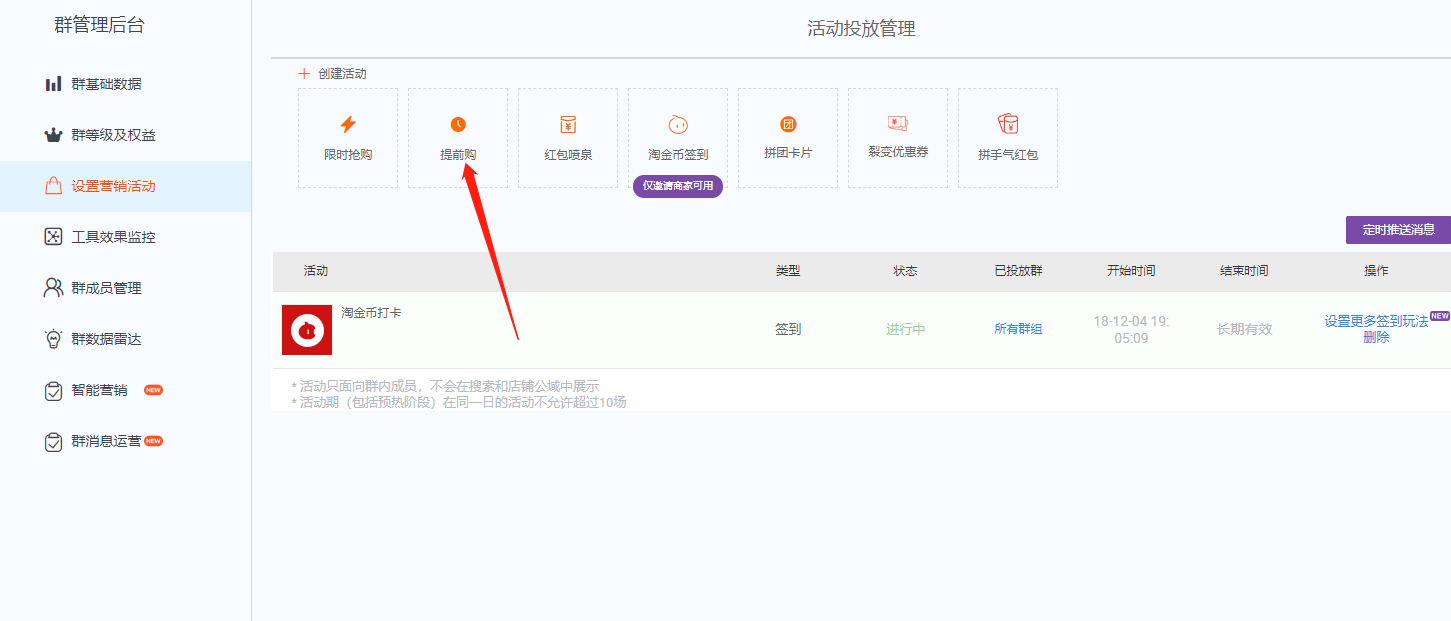Click the 类型 column header
Viewport: 1451px width, 621px height.
tap(788, 271)
